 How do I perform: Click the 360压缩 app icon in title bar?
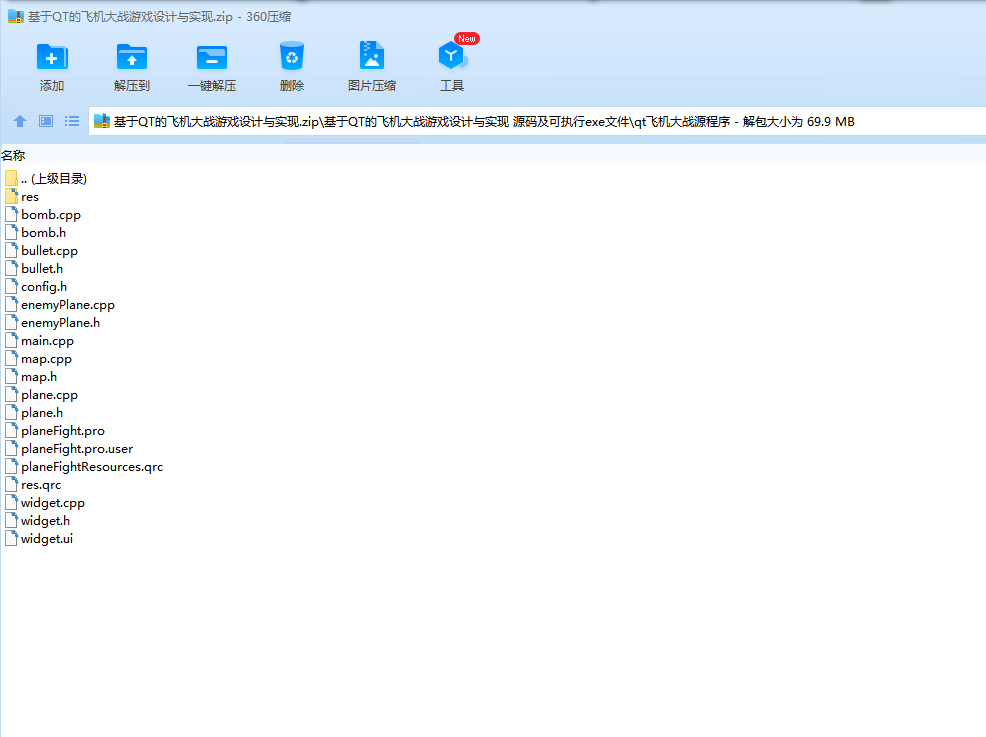tap(16, 16)
